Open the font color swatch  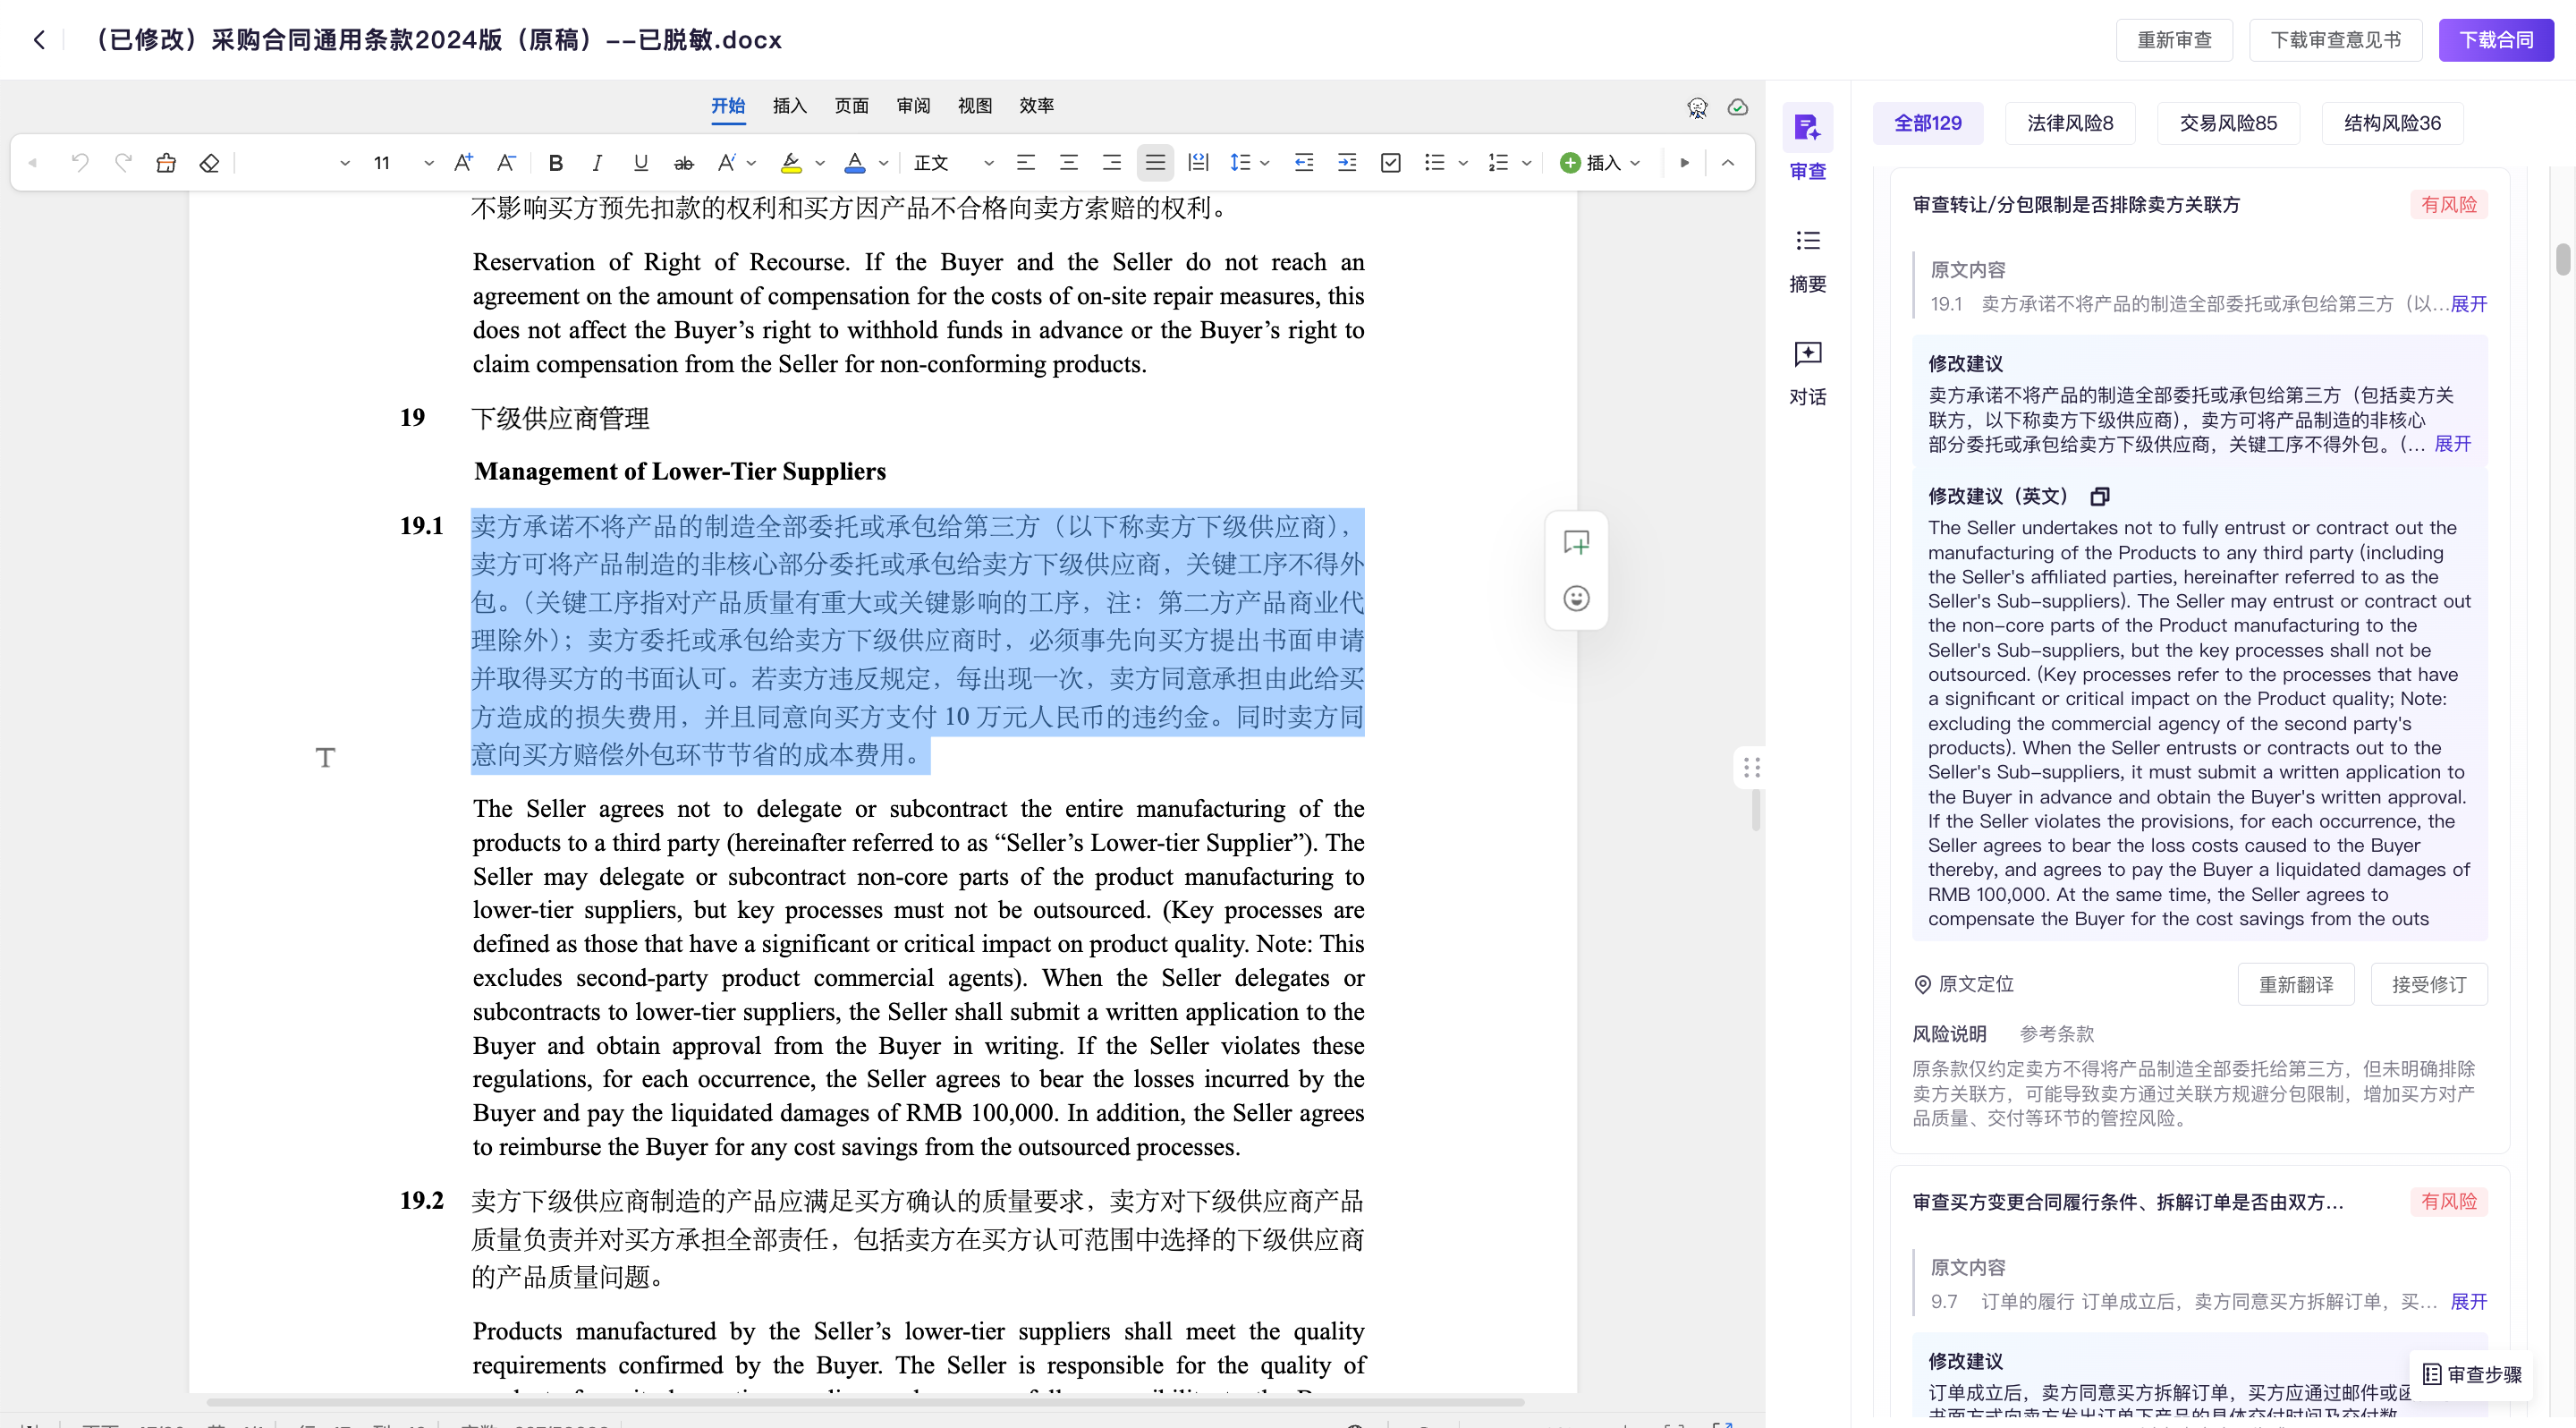(x=855, y=163)
